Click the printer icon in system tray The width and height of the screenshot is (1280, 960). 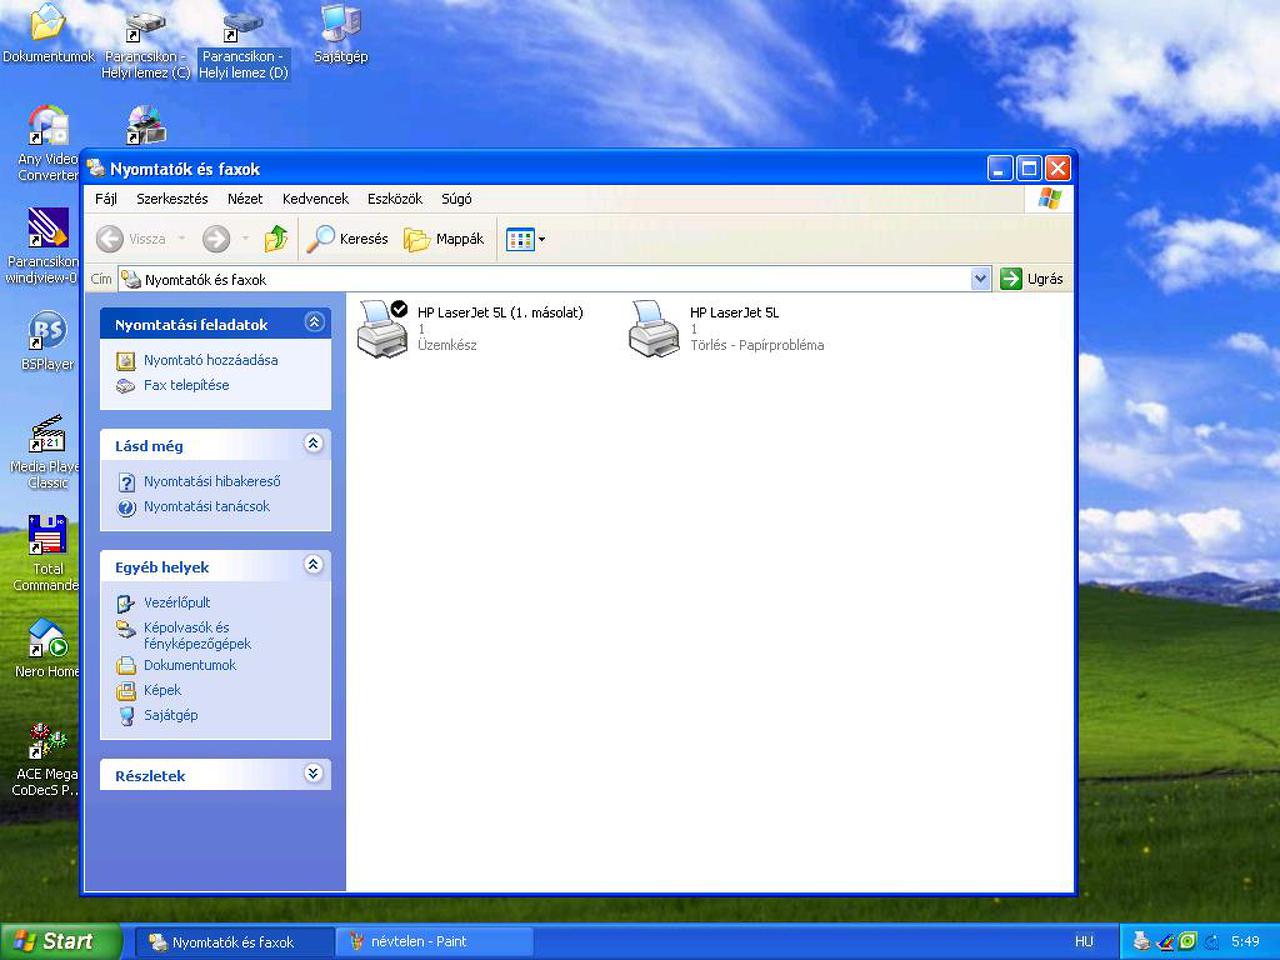1141,941
